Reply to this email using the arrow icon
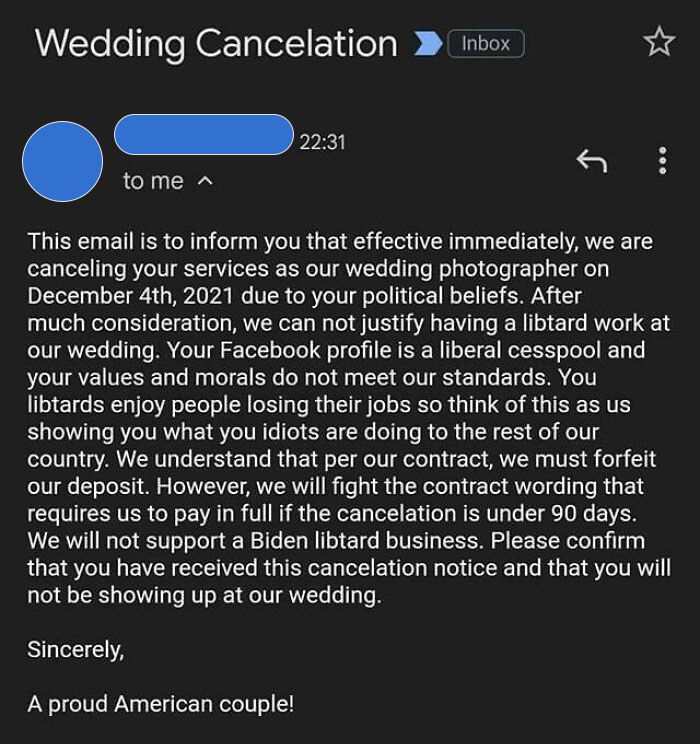The width and height of the screenshot is (700, 744). (x=592, y=160)
